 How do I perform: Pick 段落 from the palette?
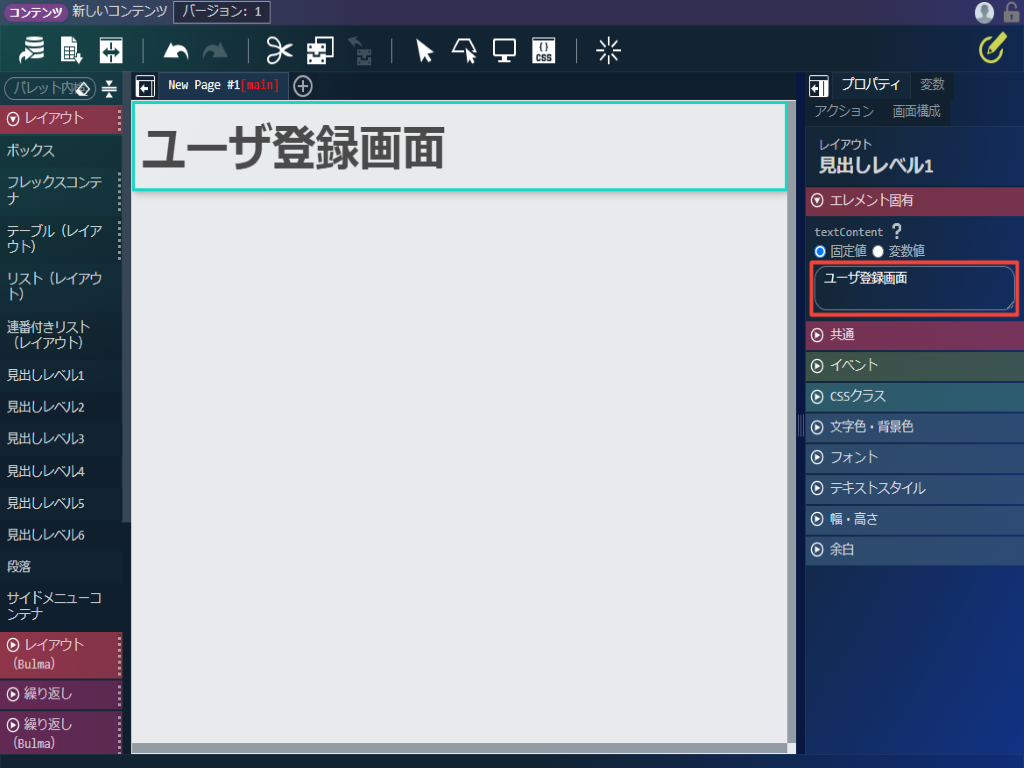coord(61,567)
